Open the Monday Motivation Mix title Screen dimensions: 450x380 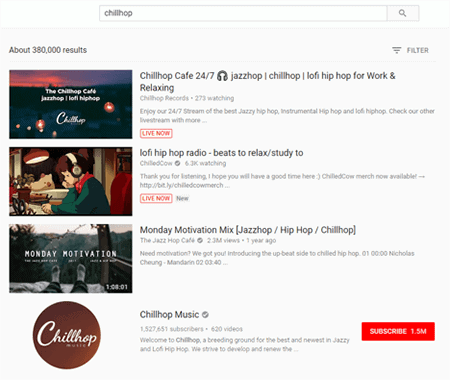pos(248,230)
